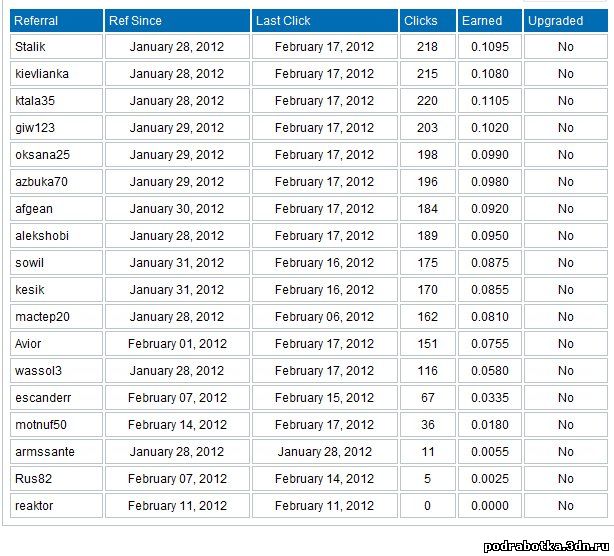Open the podrabotka.3dn.ru watermark link
Viewport: 614px width, 556px height.
[546, 547]
